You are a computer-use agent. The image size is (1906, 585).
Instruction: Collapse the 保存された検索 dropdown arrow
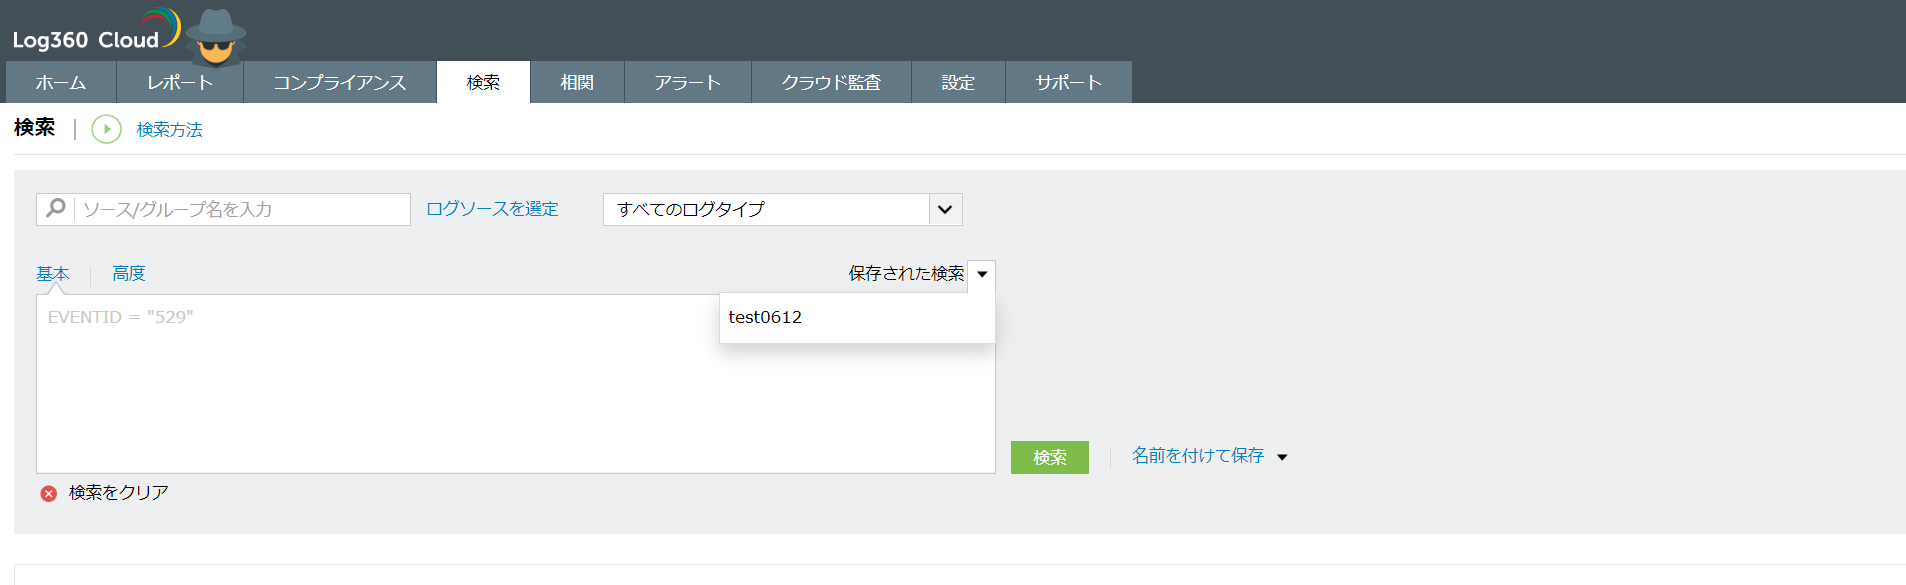tap(982, 274)
